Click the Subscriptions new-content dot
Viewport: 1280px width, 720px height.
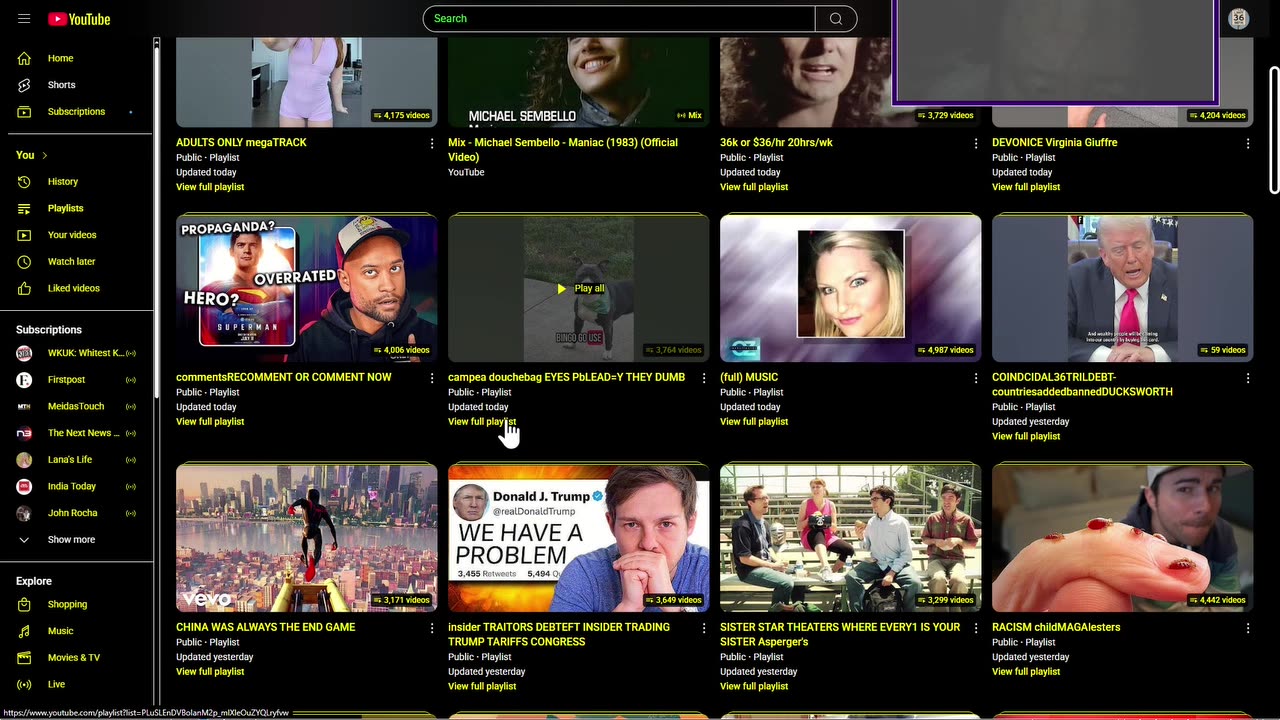(x=131, y=112)
